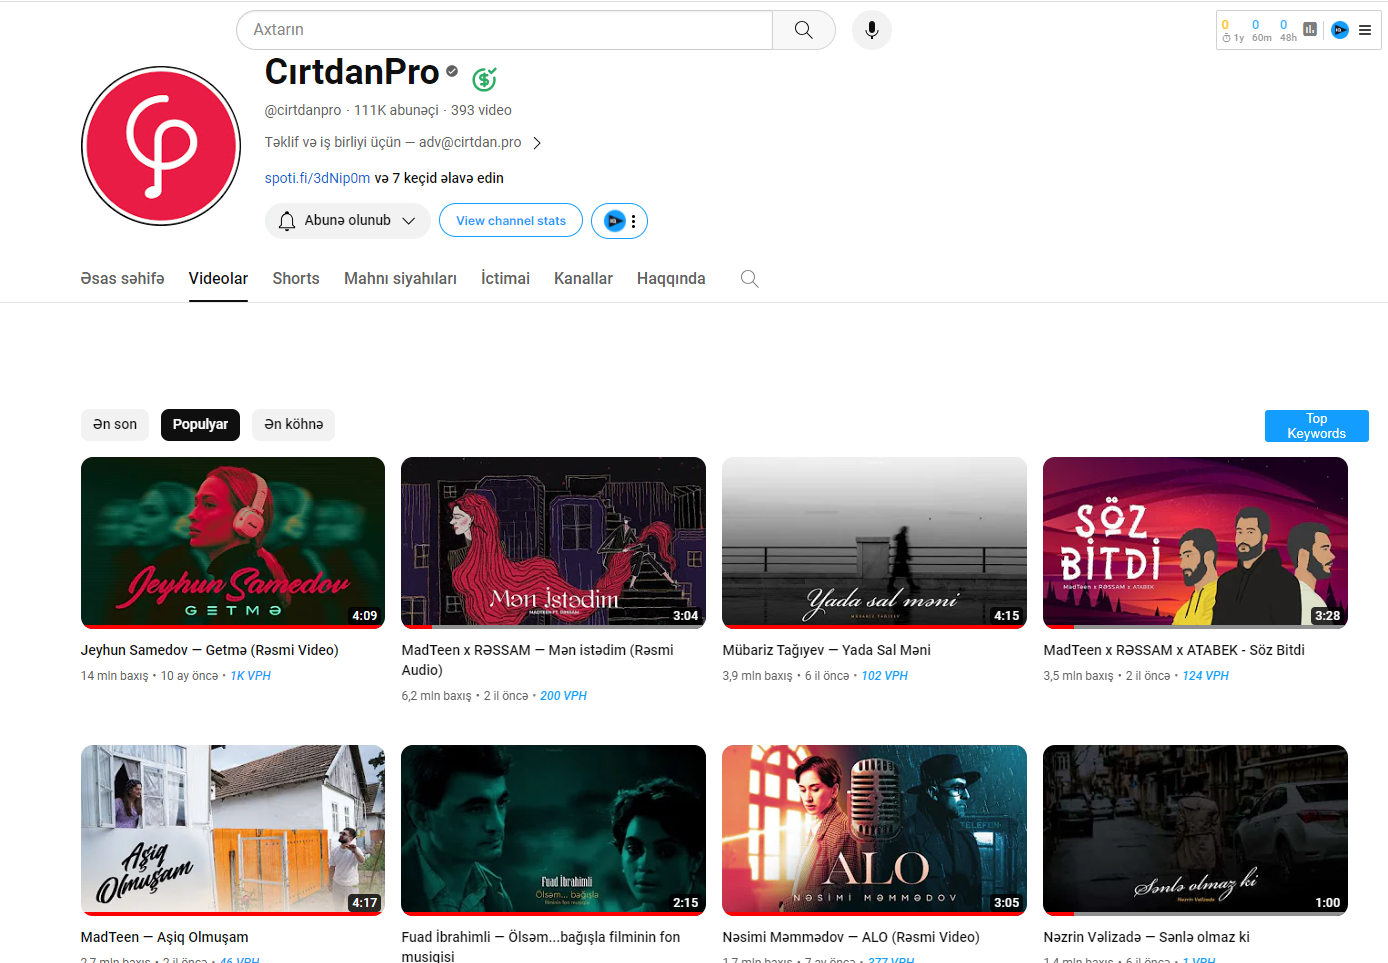Viewport: 1388px width, 963px height.
Task: Click title 'MadTeen x RƏSSAM x ATABEK - Söz Bitdi'
Action: tap(1174, 650)
